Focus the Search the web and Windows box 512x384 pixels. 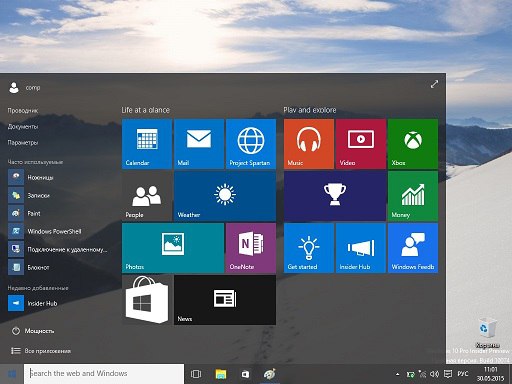tap(104, 374)
